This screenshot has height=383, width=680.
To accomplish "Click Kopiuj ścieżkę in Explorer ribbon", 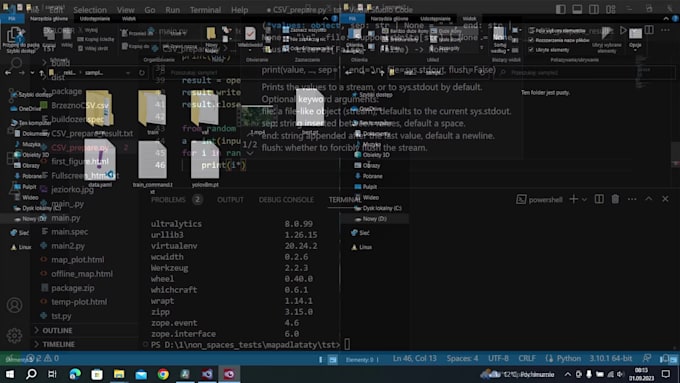I will (96, 39).
